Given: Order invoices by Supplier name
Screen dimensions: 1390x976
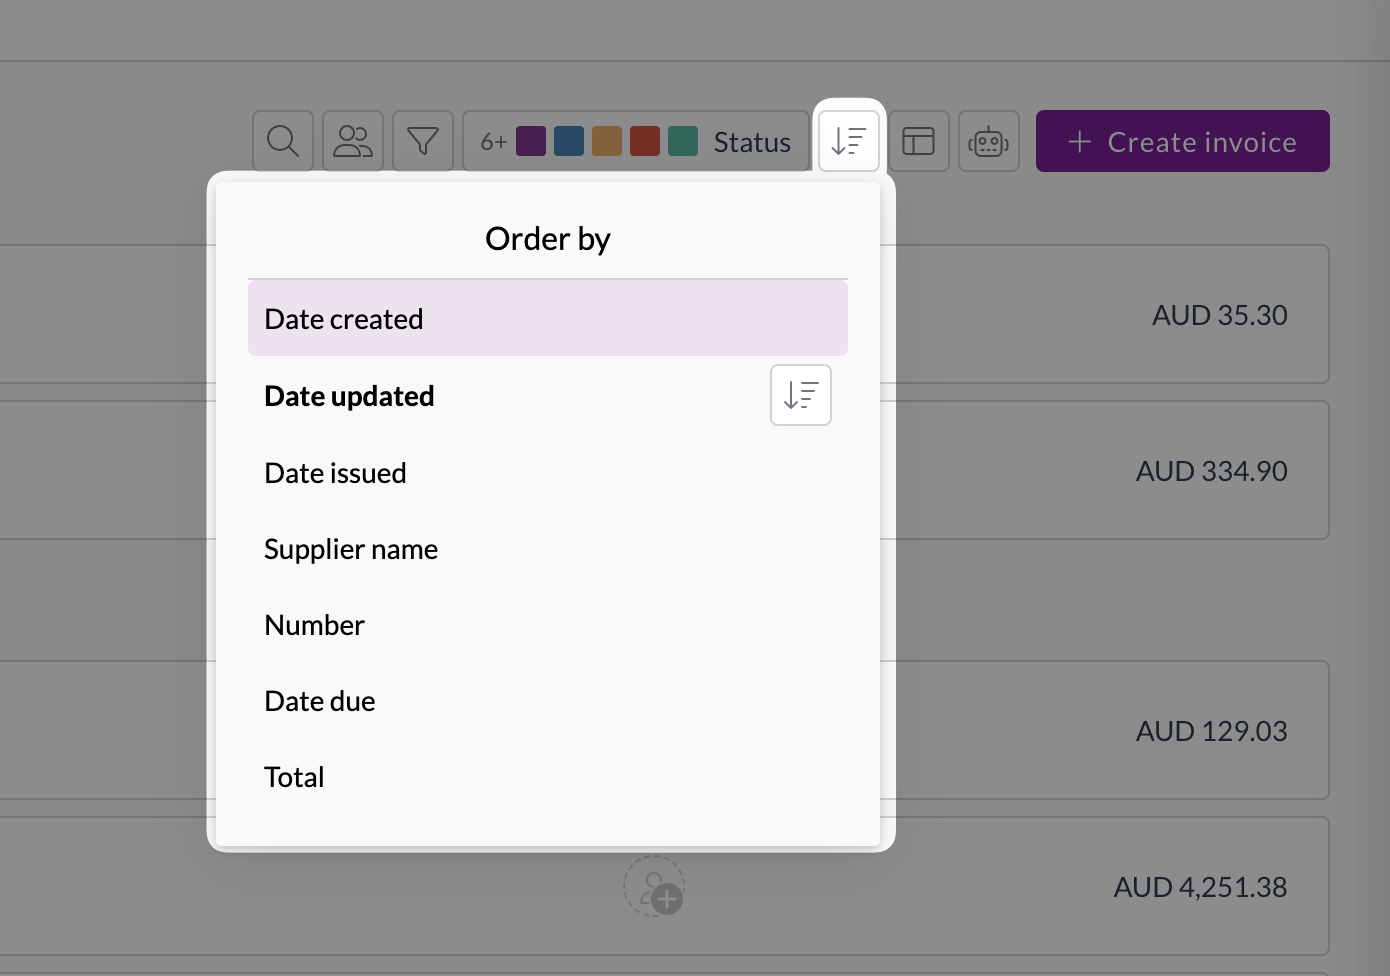Looking at the screenshot, I should click(548, 549).
